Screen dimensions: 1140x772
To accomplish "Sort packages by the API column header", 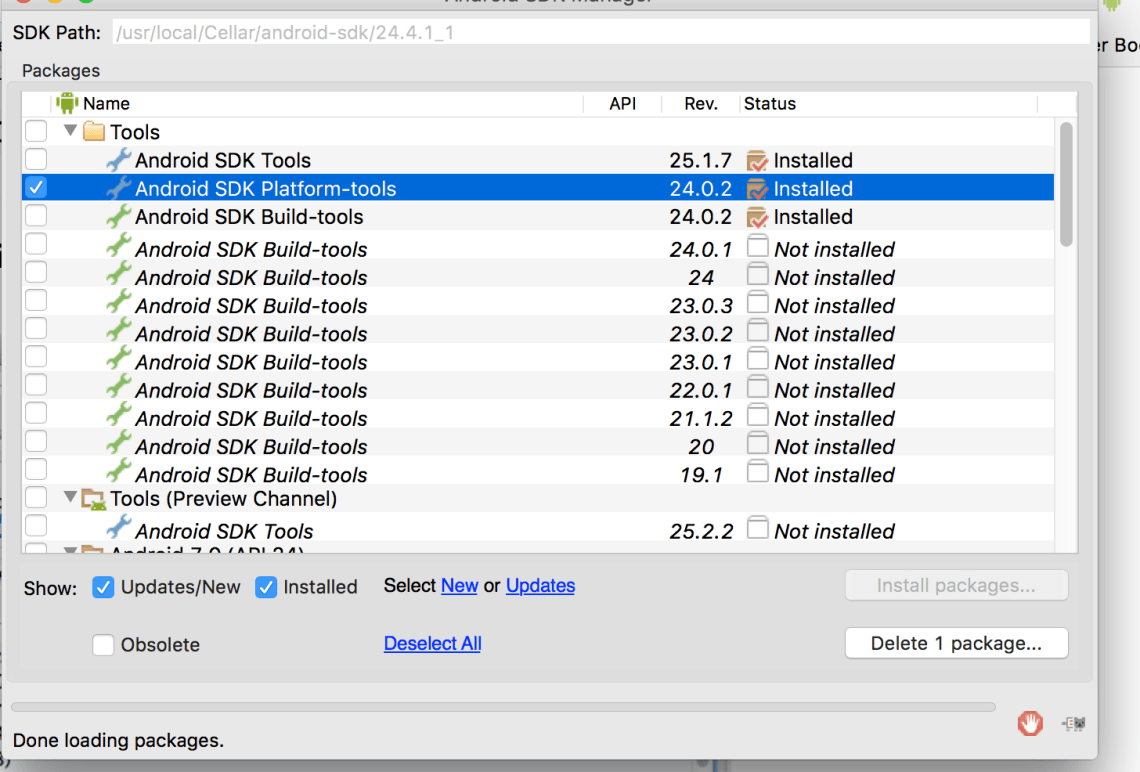I will 622,104.
